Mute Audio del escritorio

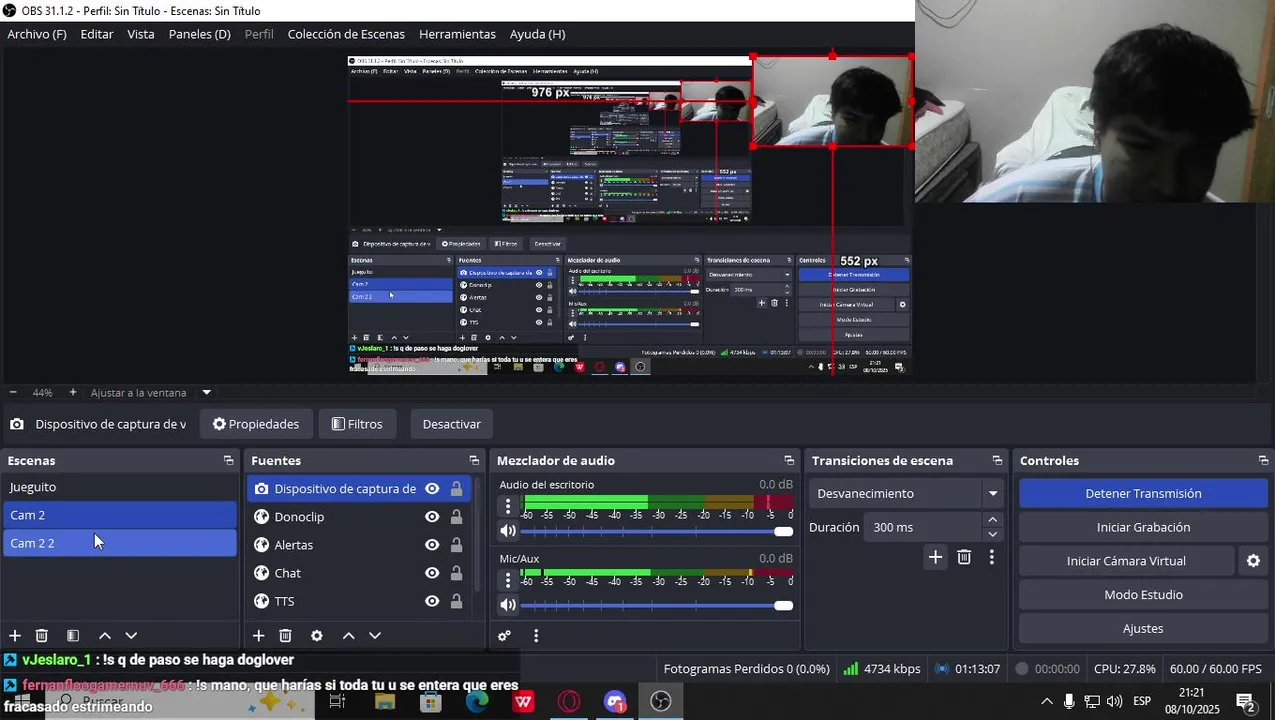(508, 531)
